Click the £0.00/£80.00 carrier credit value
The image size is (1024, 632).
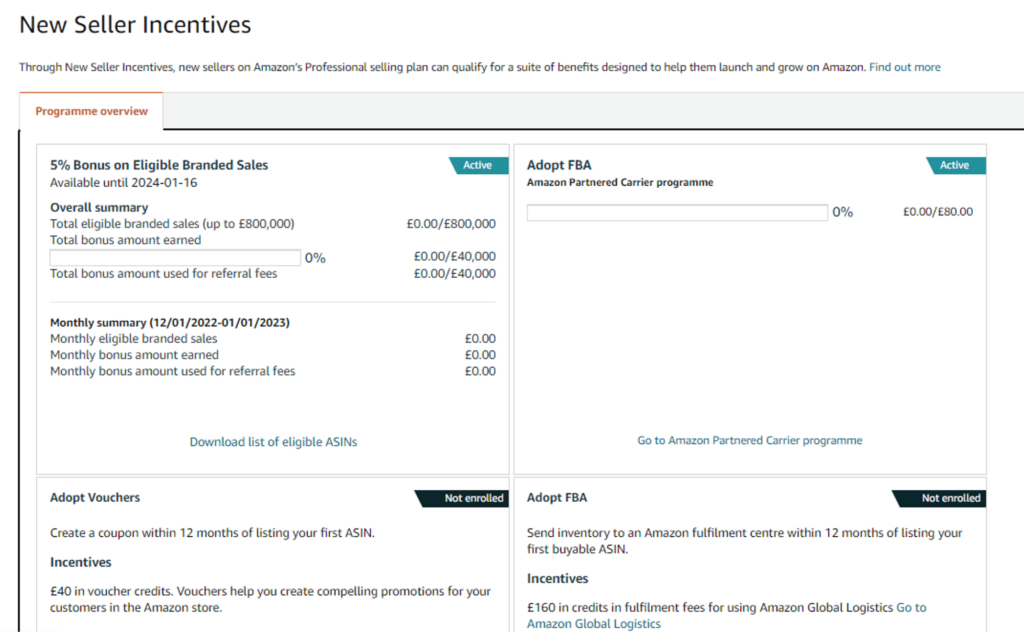click(937, 212)
